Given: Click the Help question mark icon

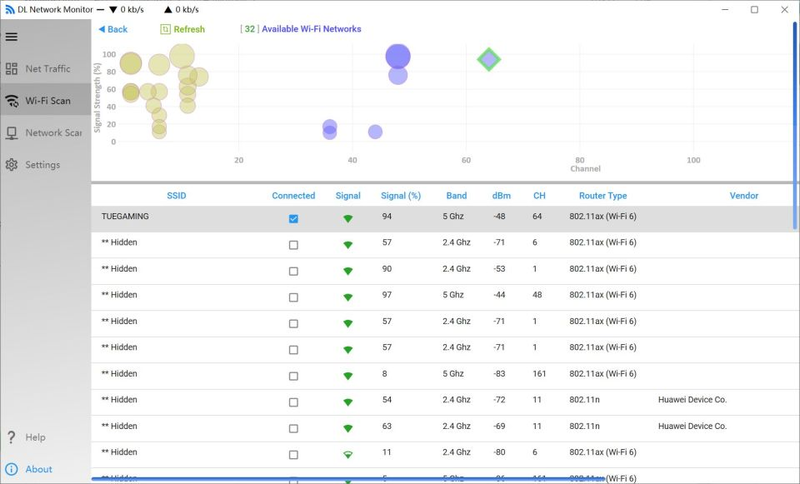Looking at the screenshot, I should point(12,437).
